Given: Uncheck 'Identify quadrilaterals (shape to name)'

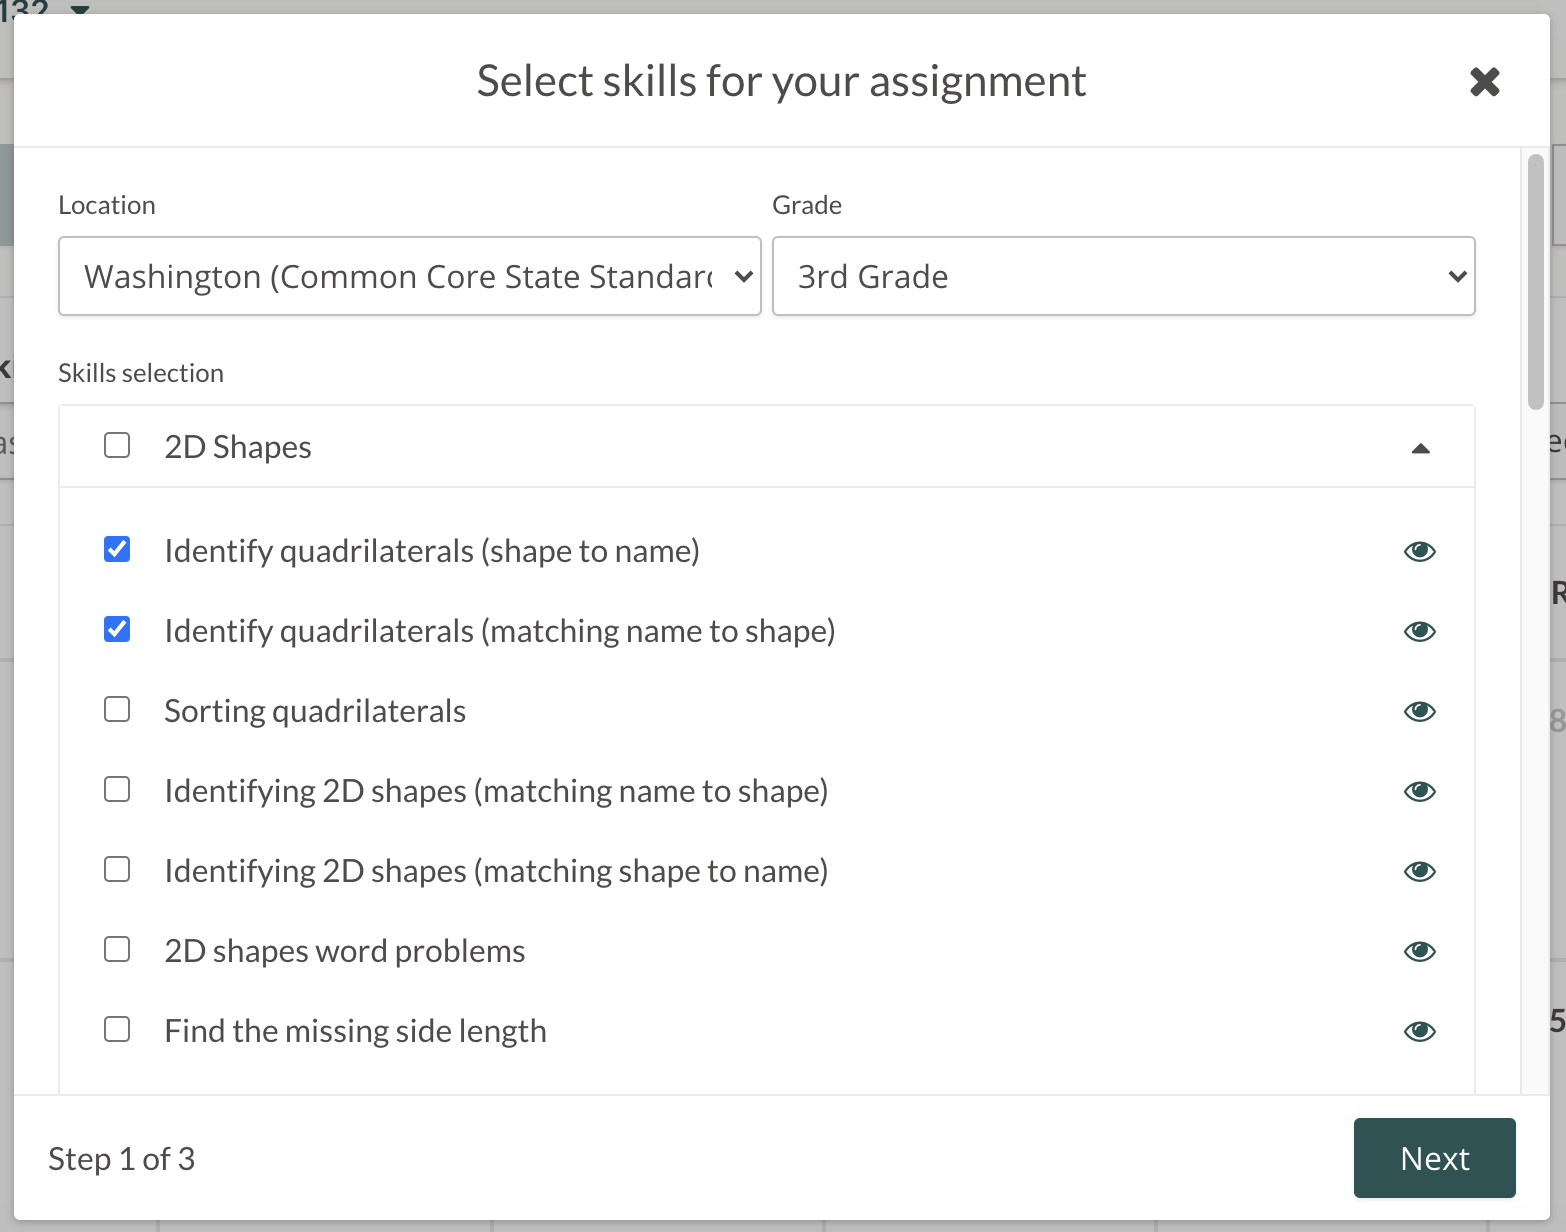Looking at the screenshot, I should 117,549.
